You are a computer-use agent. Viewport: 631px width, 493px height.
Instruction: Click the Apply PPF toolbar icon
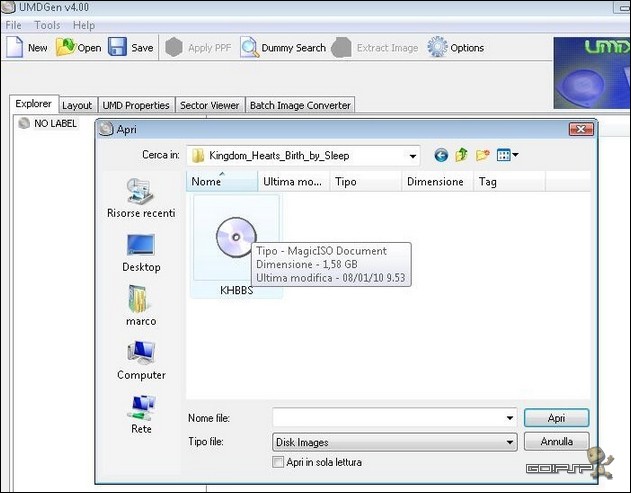(x=174, y=47)
